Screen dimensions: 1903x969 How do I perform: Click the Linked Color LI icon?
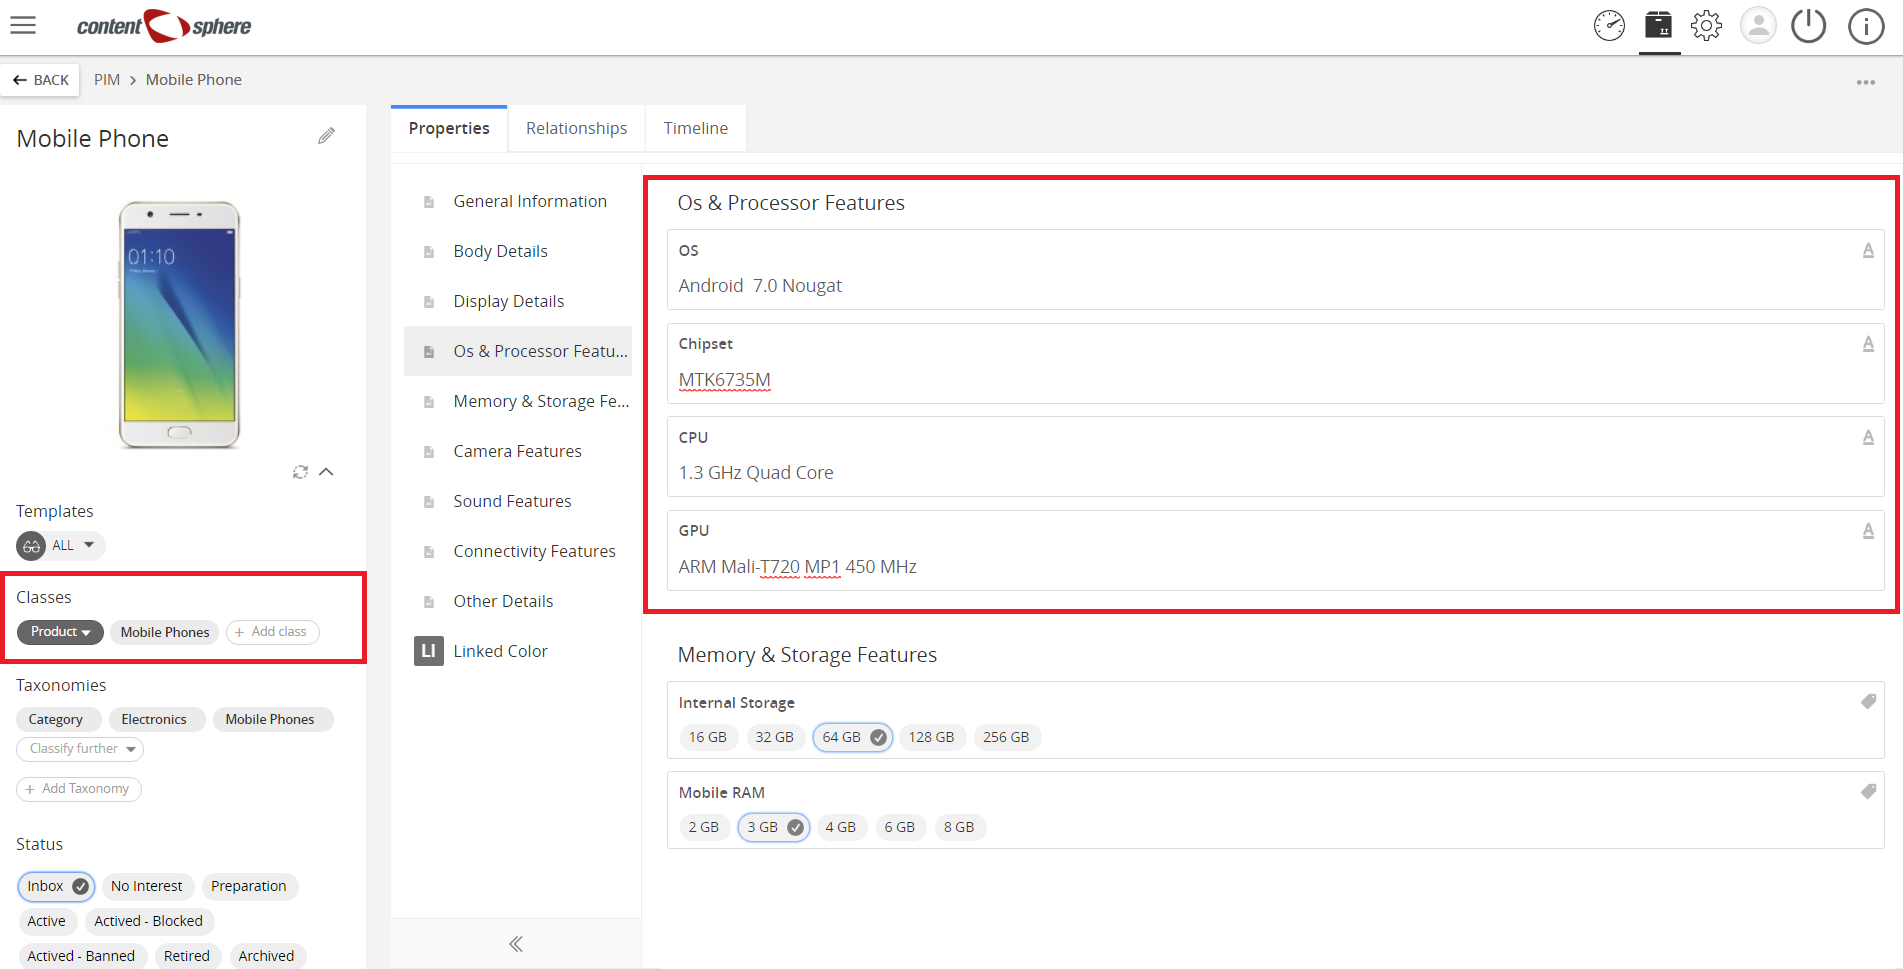(x=429, y=651)
